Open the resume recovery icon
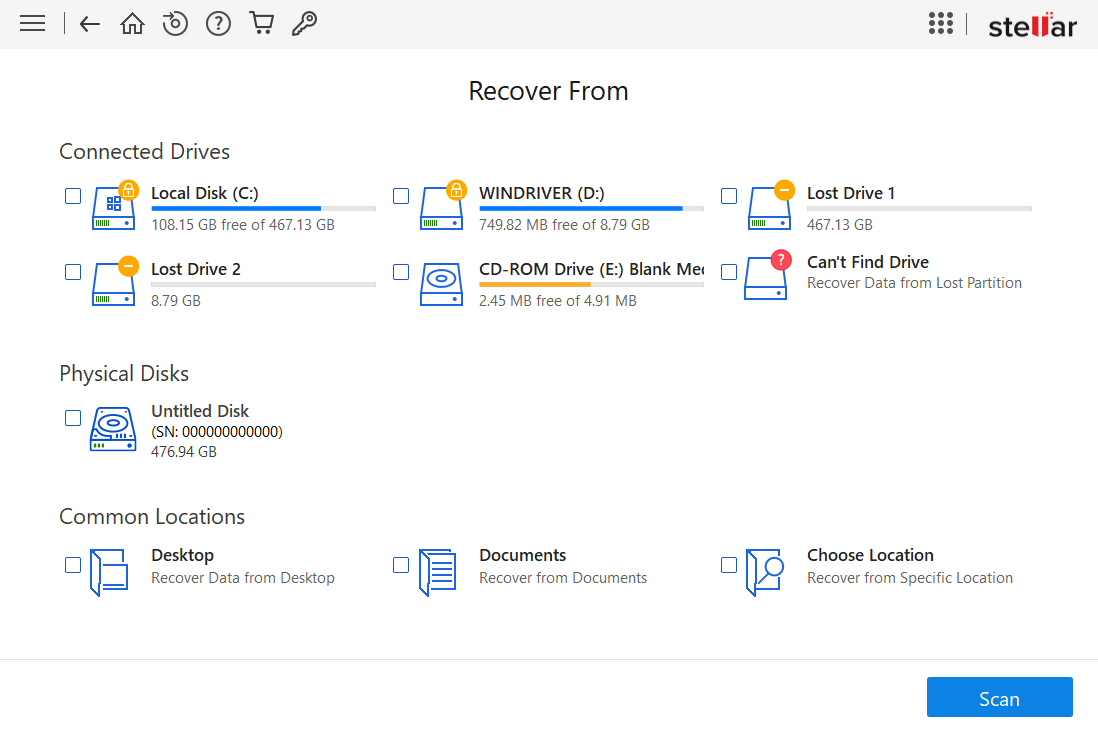Image resolution: width=1098 pixels, height=734 pixels. click(x=175, y=24)
